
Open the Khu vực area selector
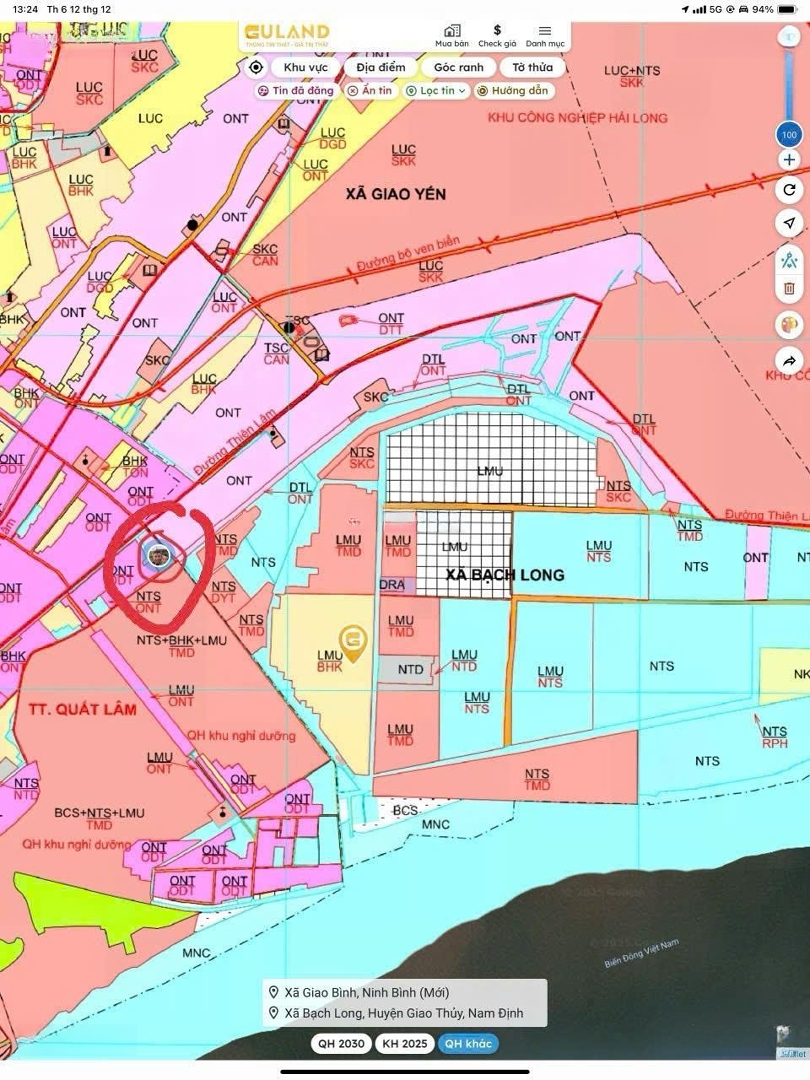pyautogui.click(x=305, y=67)
